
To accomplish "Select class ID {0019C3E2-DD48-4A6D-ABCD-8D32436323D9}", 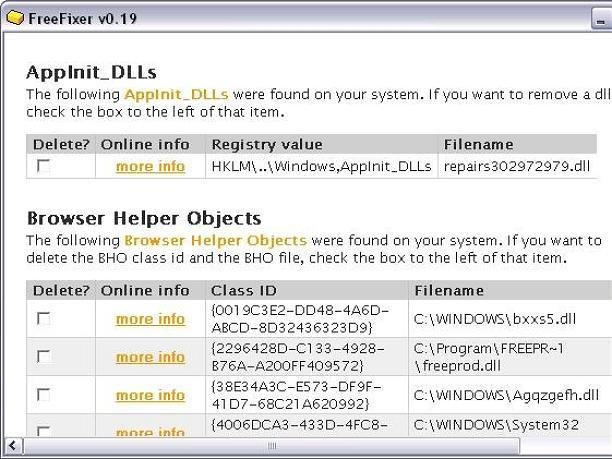I will tap(300, 319).
